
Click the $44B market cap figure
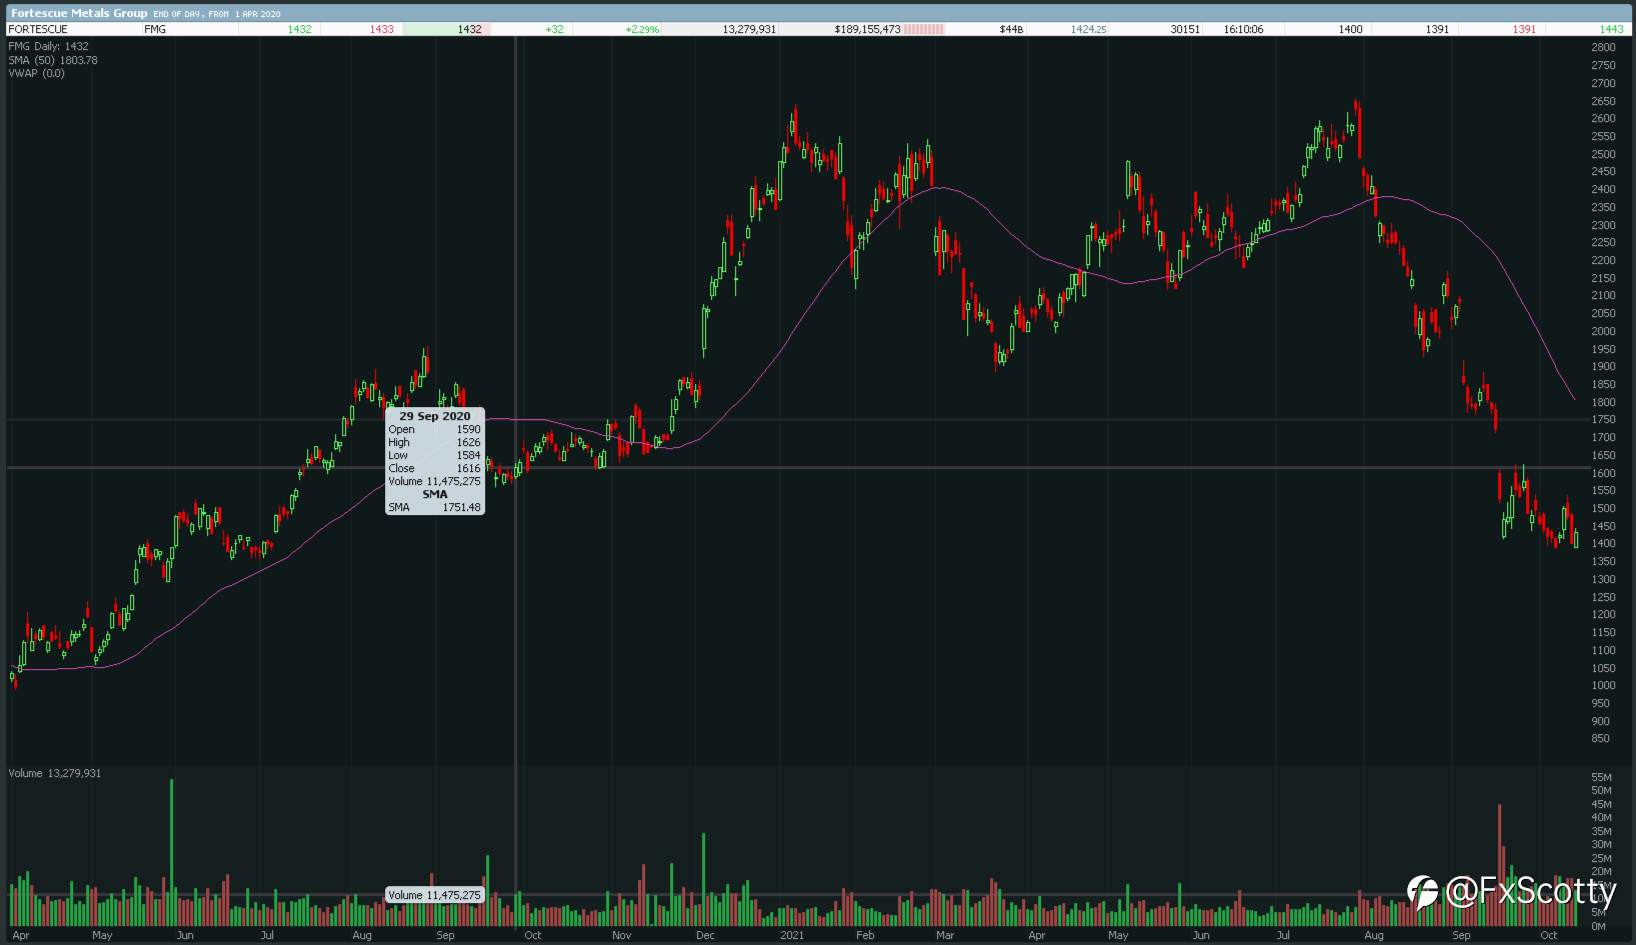(1011, 29)
